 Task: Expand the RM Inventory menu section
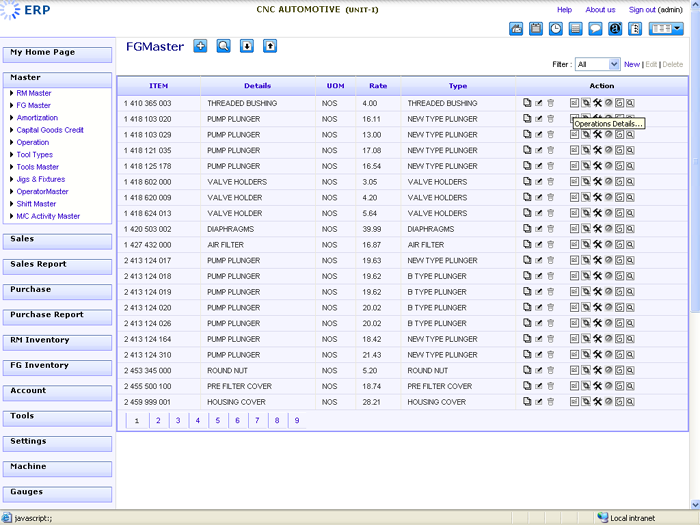(57, 342)
